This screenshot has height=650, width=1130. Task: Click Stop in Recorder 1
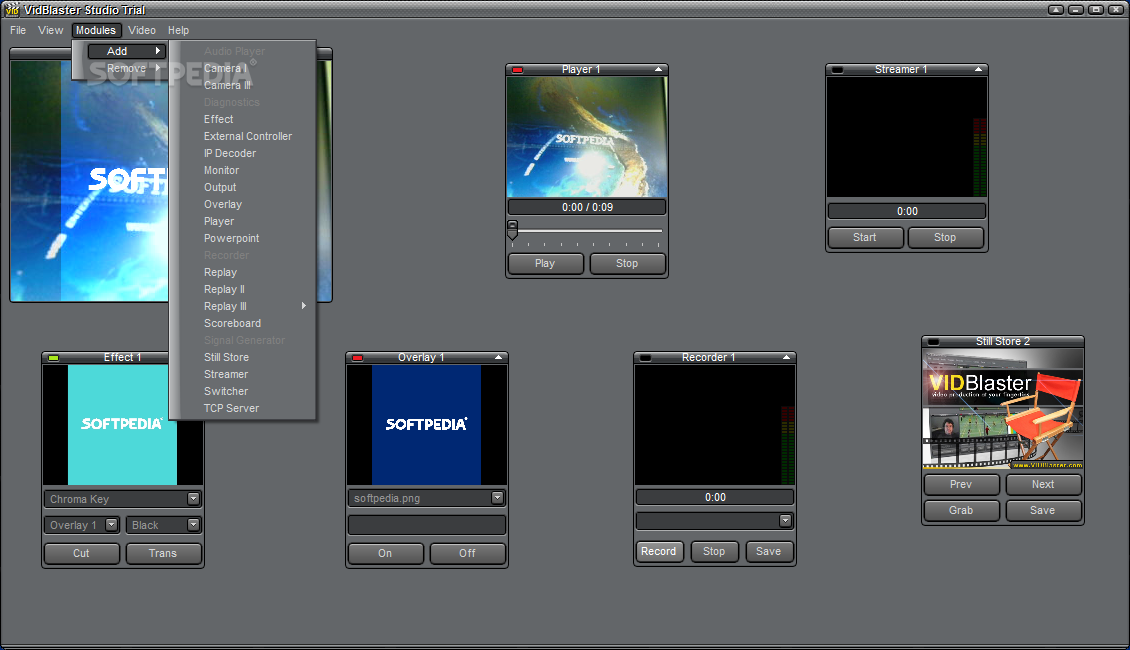coord(714,551)
